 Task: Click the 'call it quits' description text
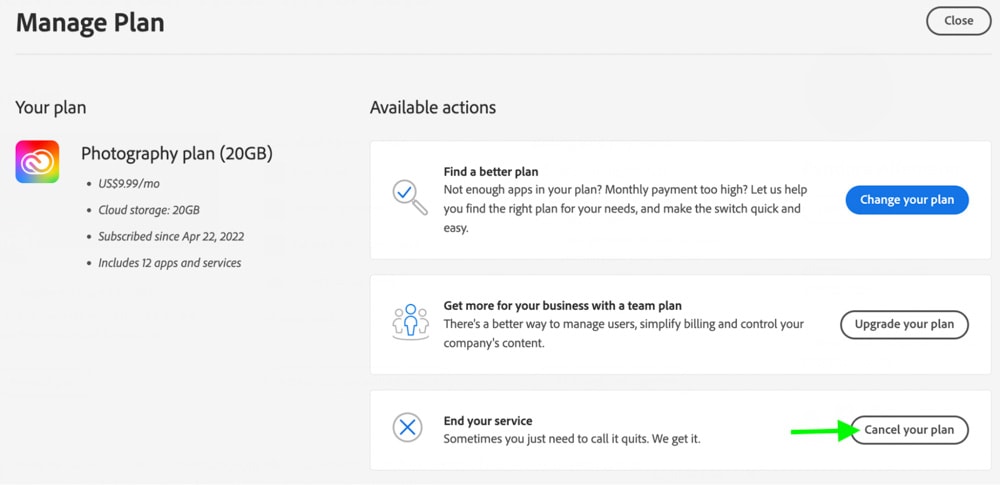(x=572, y=439)
